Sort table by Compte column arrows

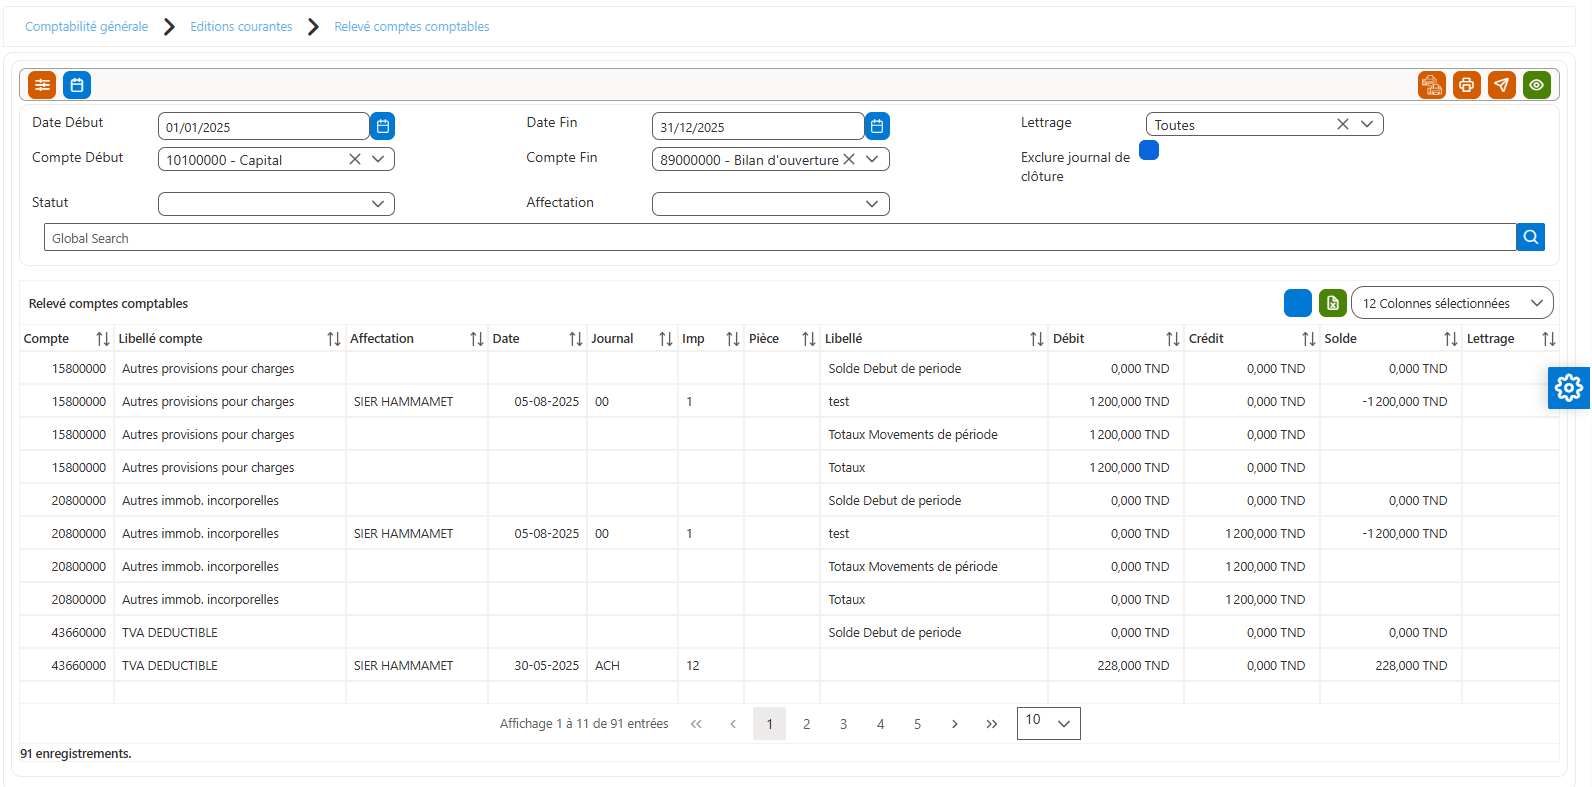(x=103, y=339)
